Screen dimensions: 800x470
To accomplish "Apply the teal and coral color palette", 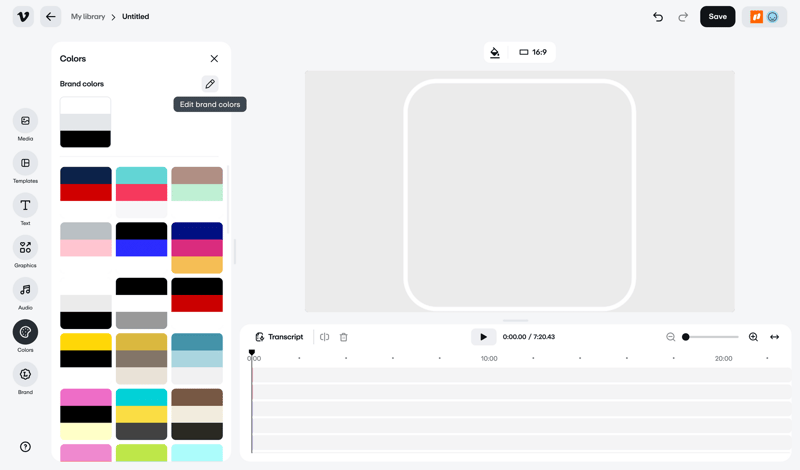I will (141, 192).
